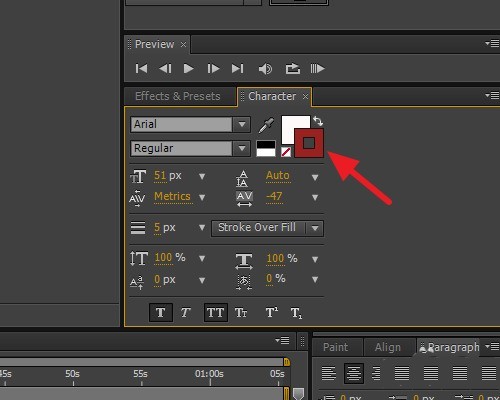This screenshot has height=400, width=500.
Task: Mute audio in Preview panel
Action: (265, 69)
